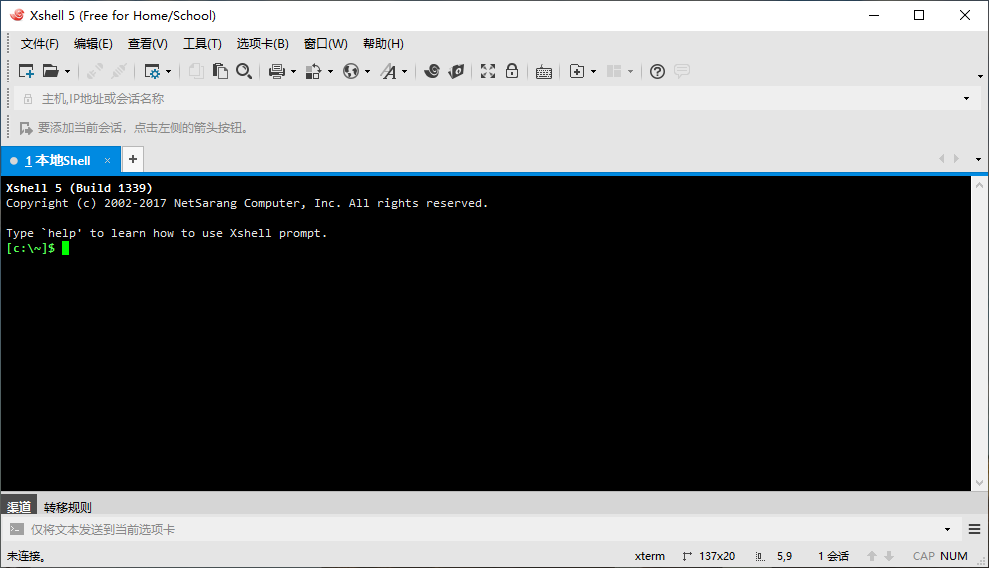Click the Font icon

[389, 71]
